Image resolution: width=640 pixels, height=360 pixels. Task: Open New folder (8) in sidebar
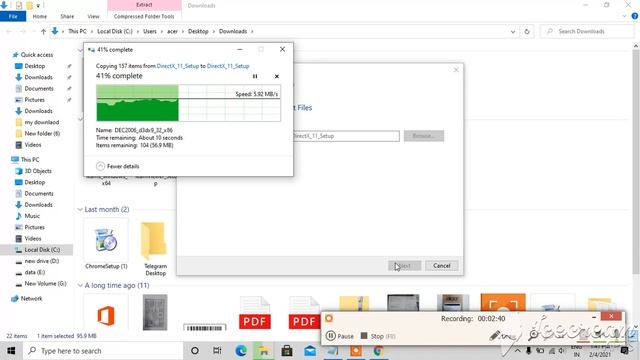42,133
